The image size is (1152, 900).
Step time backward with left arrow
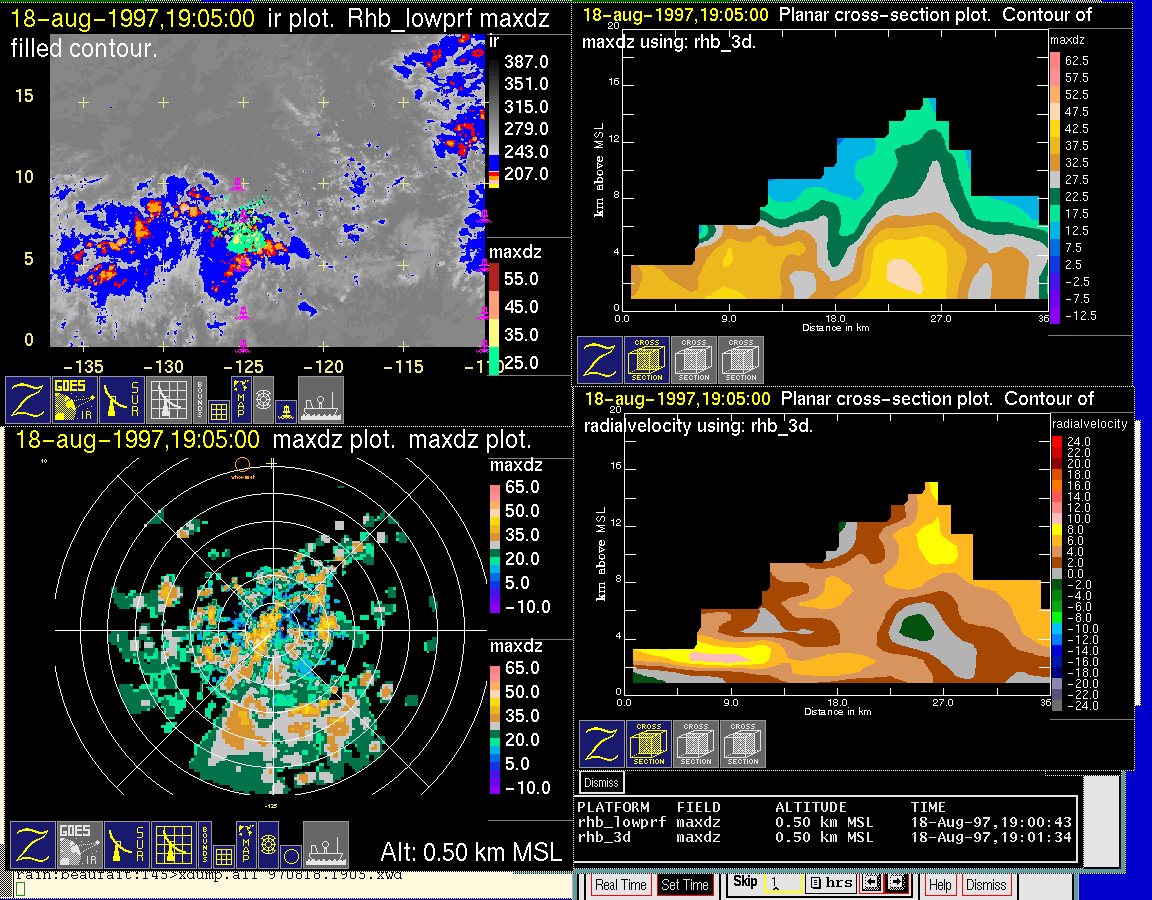(871, 883)
